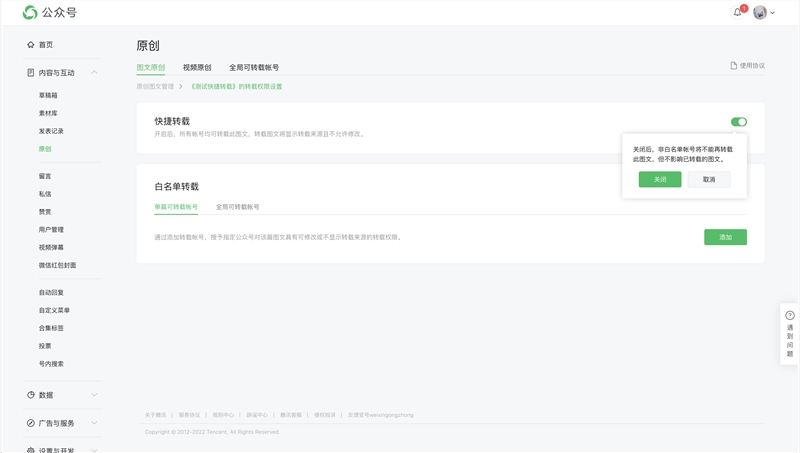Image resolution: width=800 pixels, height=453 pixels.
Task: Click the user avatar in header
Action: tap(760, 13)
